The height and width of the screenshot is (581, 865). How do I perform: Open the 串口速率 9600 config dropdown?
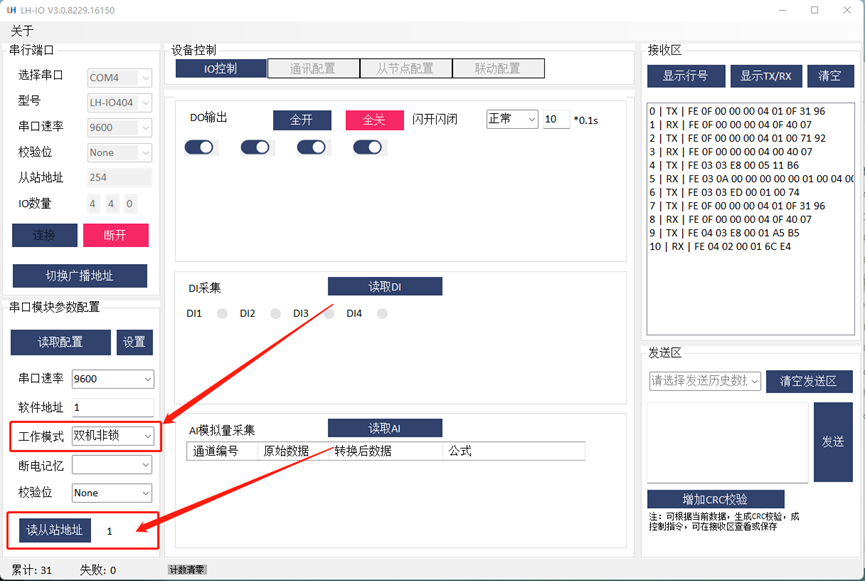112,379
